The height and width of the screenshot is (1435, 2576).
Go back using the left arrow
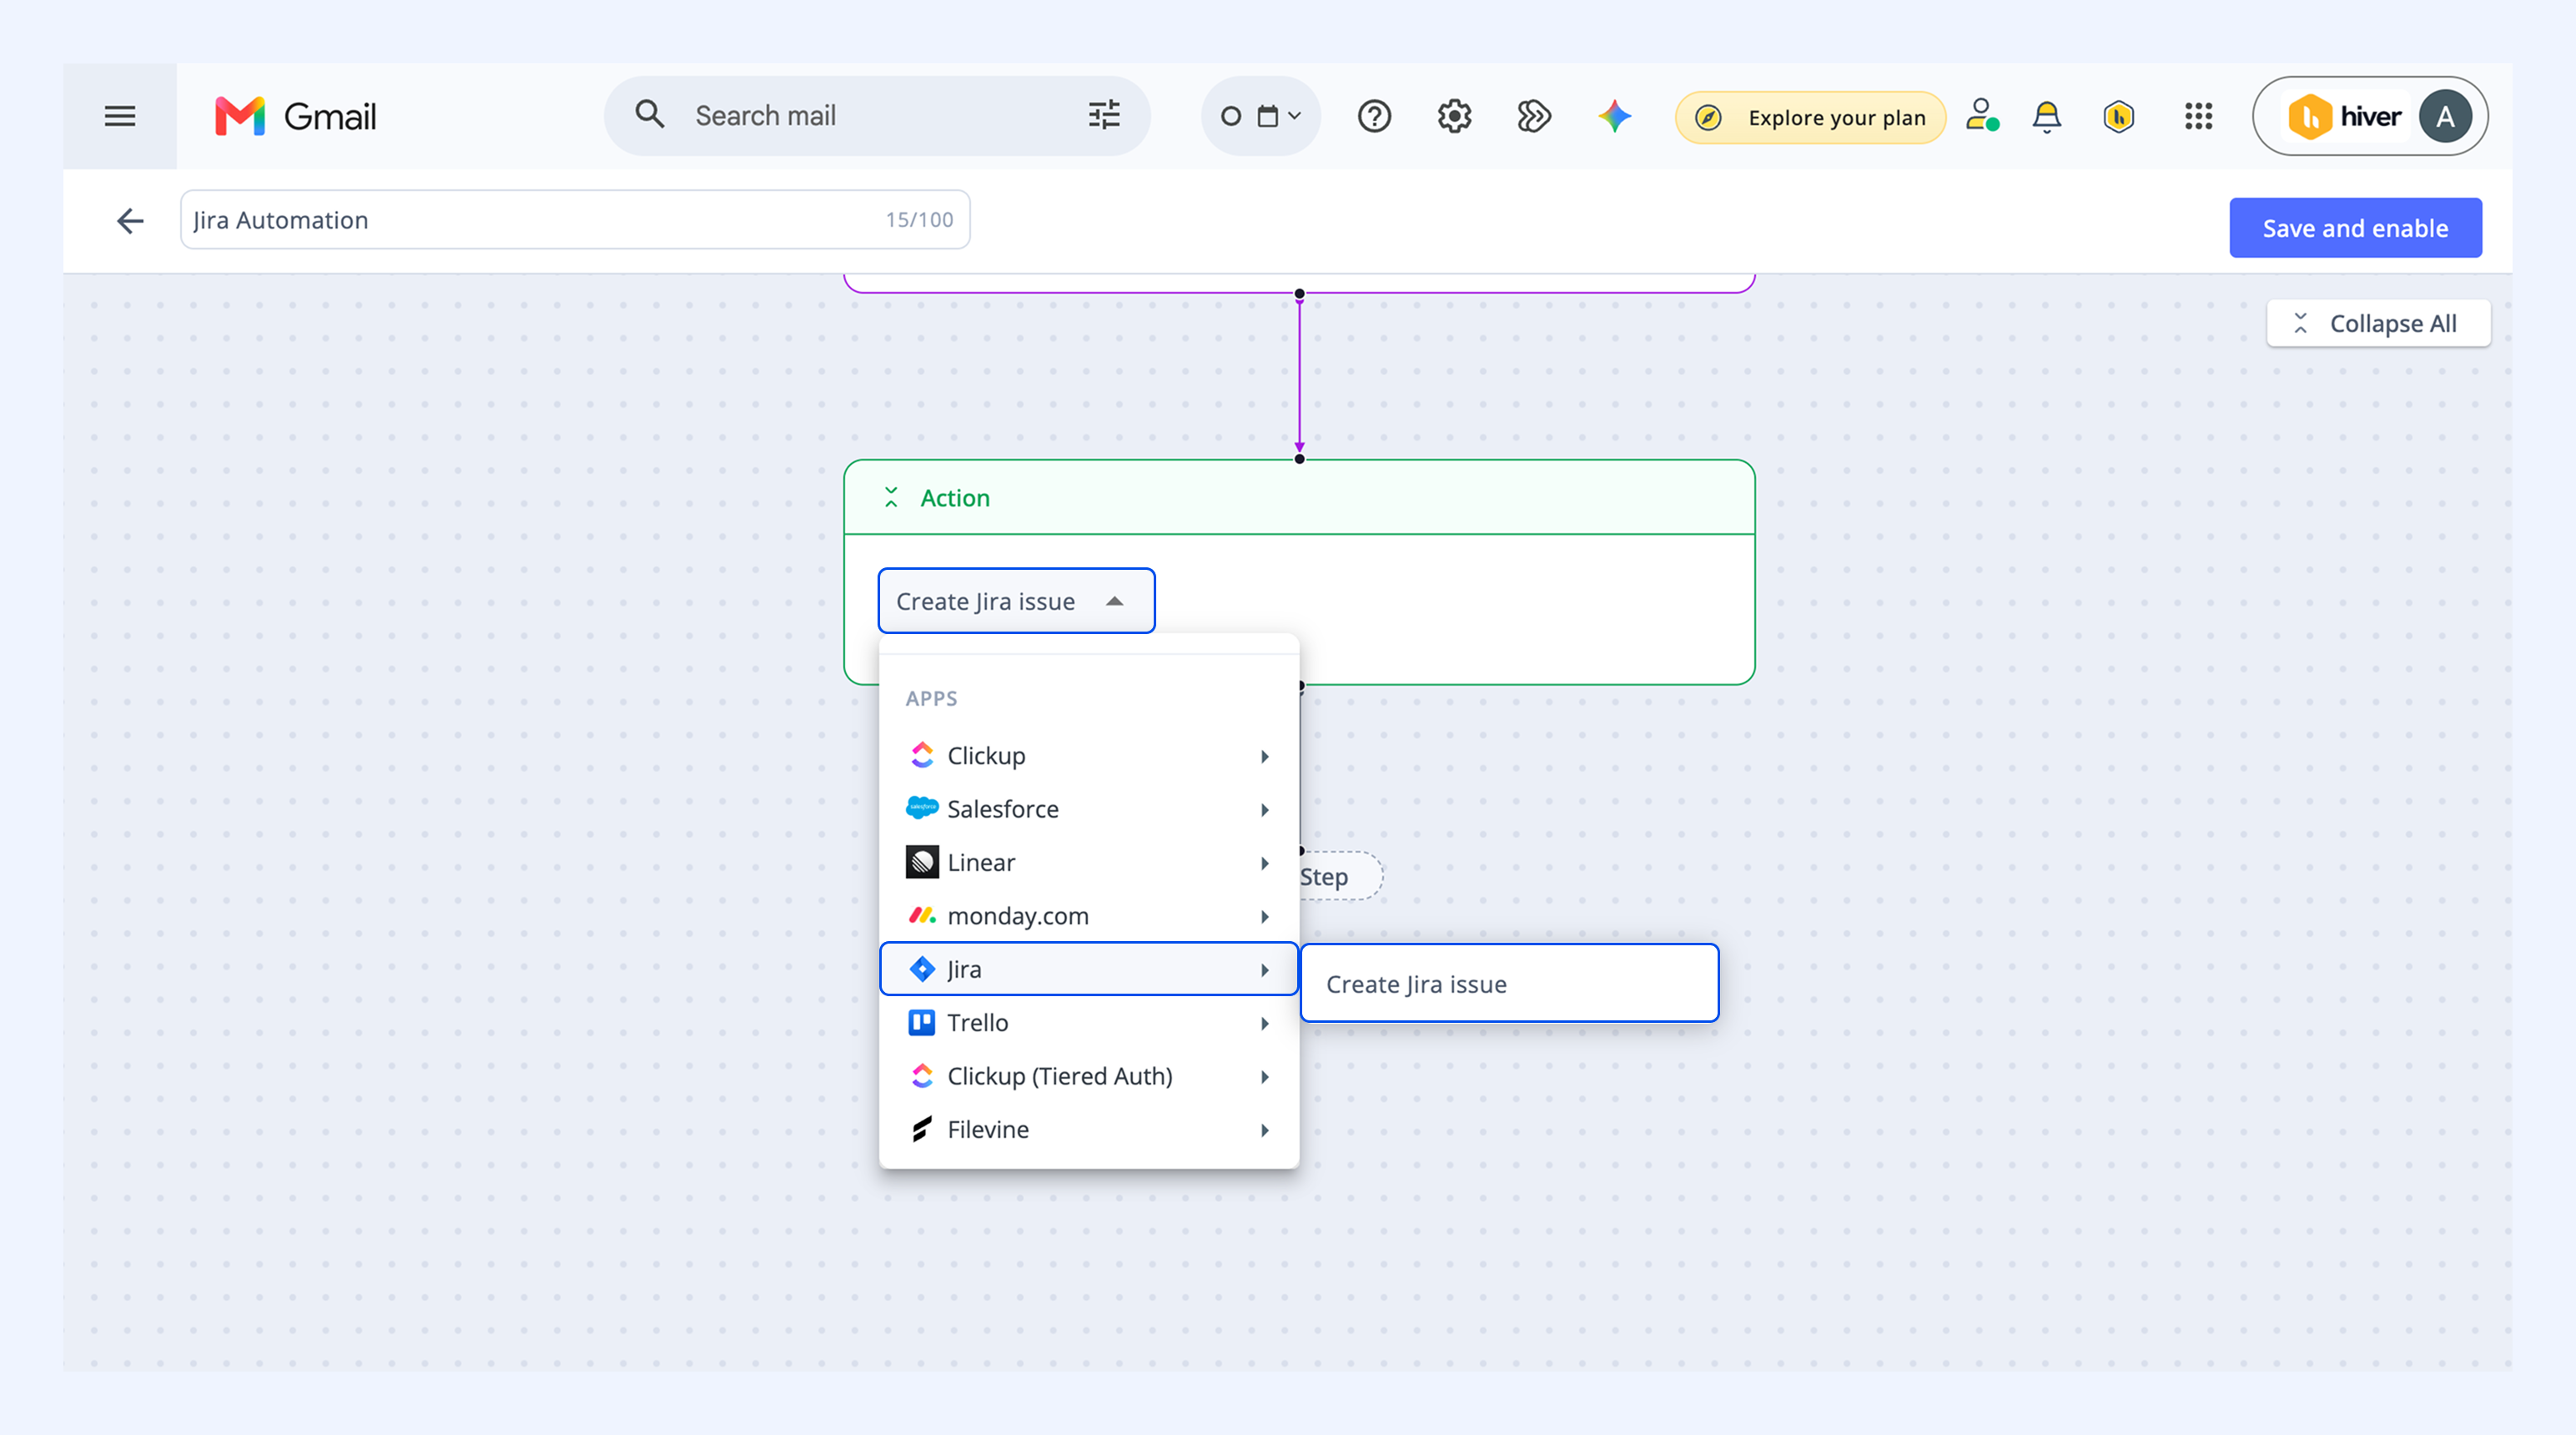coord(130,220)
